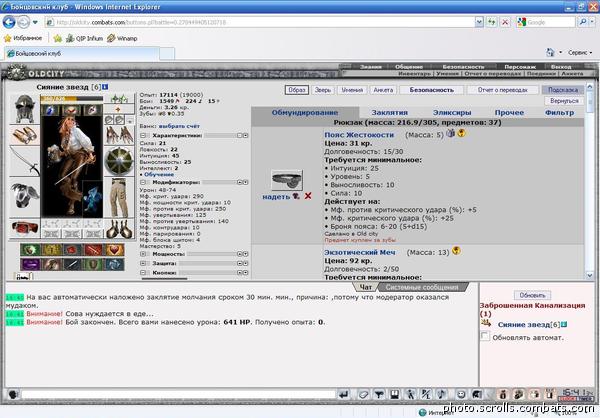
Task: Use the red heart skill icon
Action: click(114, 250)
